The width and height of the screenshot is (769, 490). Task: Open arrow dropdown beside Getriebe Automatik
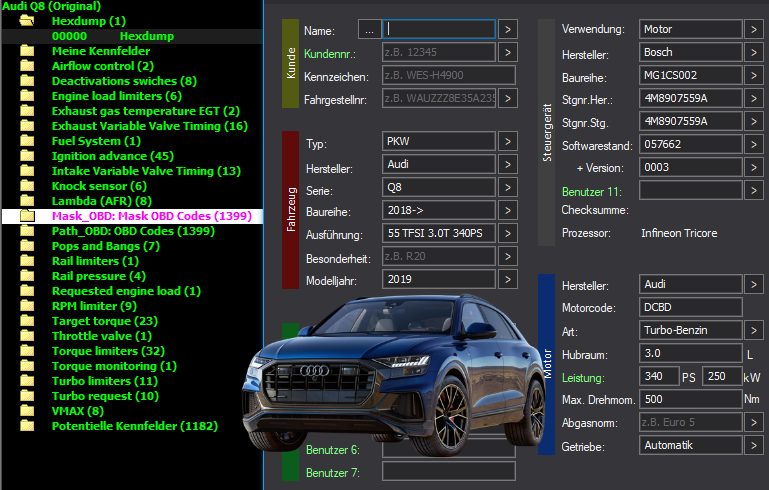coord(754,445)
